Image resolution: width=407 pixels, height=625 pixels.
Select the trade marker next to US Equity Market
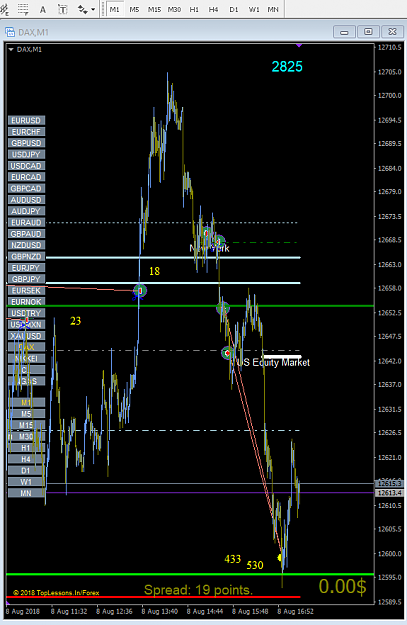click(x=227, y=353)
